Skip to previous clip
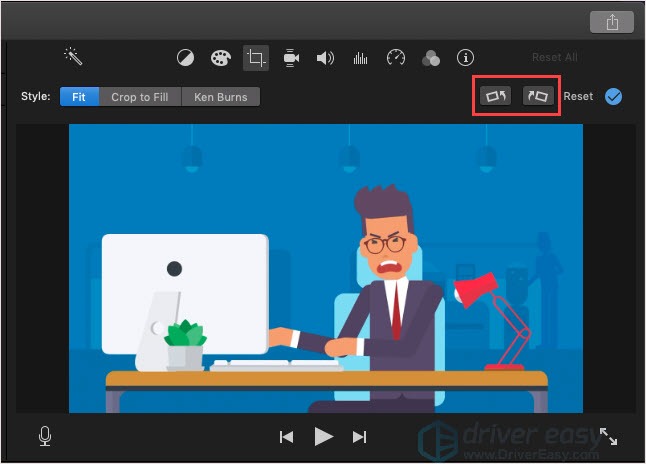Screen dimensions: 646x464 click(286, 437)
